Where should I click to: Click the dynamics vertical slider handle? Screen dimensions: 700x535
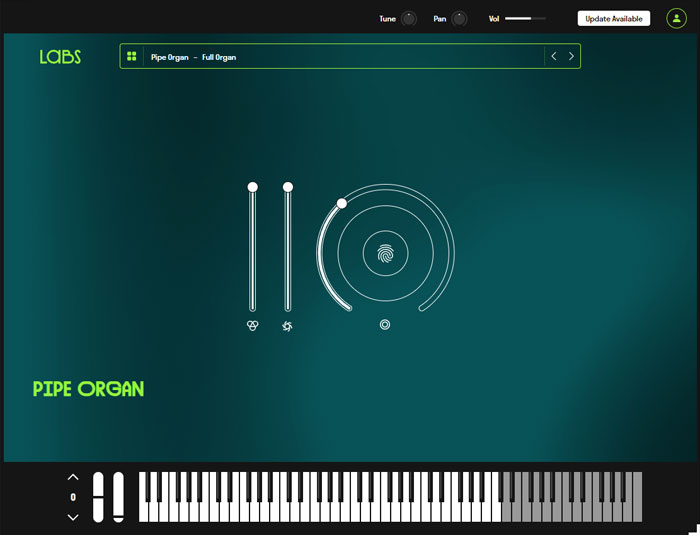coord(288,187)
